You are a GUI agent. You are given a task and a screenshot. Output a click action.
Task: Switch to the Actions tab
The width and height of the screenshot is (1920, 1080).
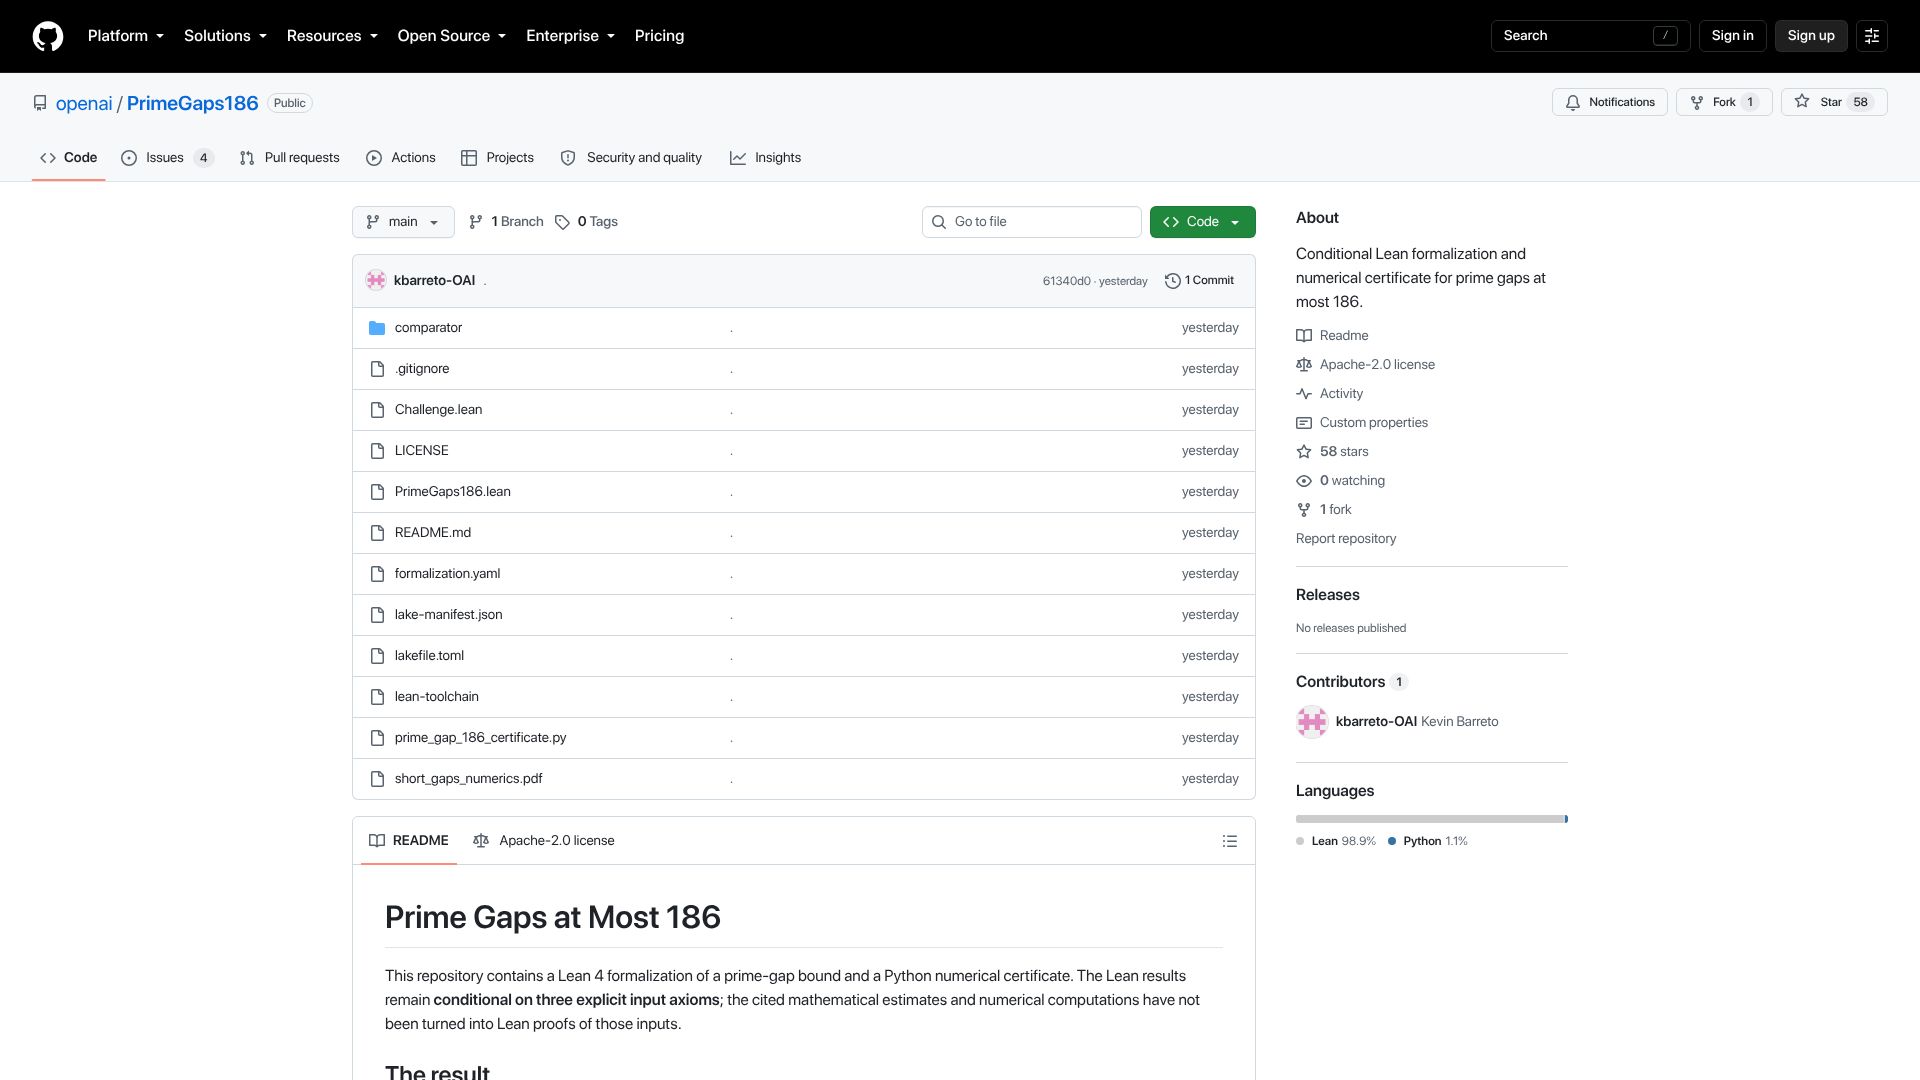(x=401, y=158)
